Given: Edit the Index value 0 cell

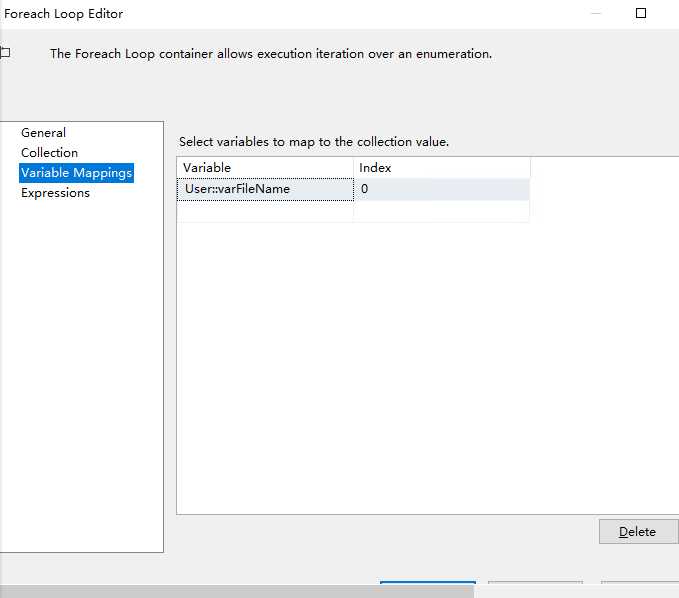Looking at the screenshot, I should coord(441,189).
